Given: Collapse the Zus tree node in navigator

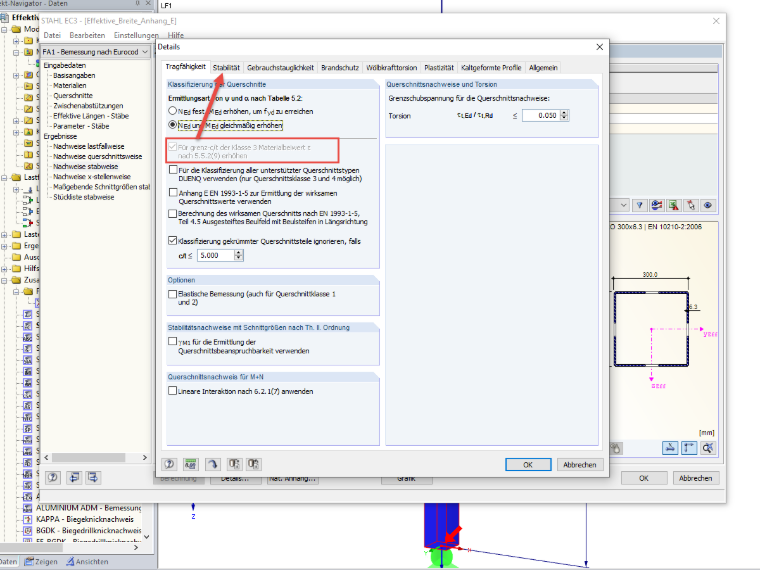Looking at the screenshot, I should tap(4, 280).
